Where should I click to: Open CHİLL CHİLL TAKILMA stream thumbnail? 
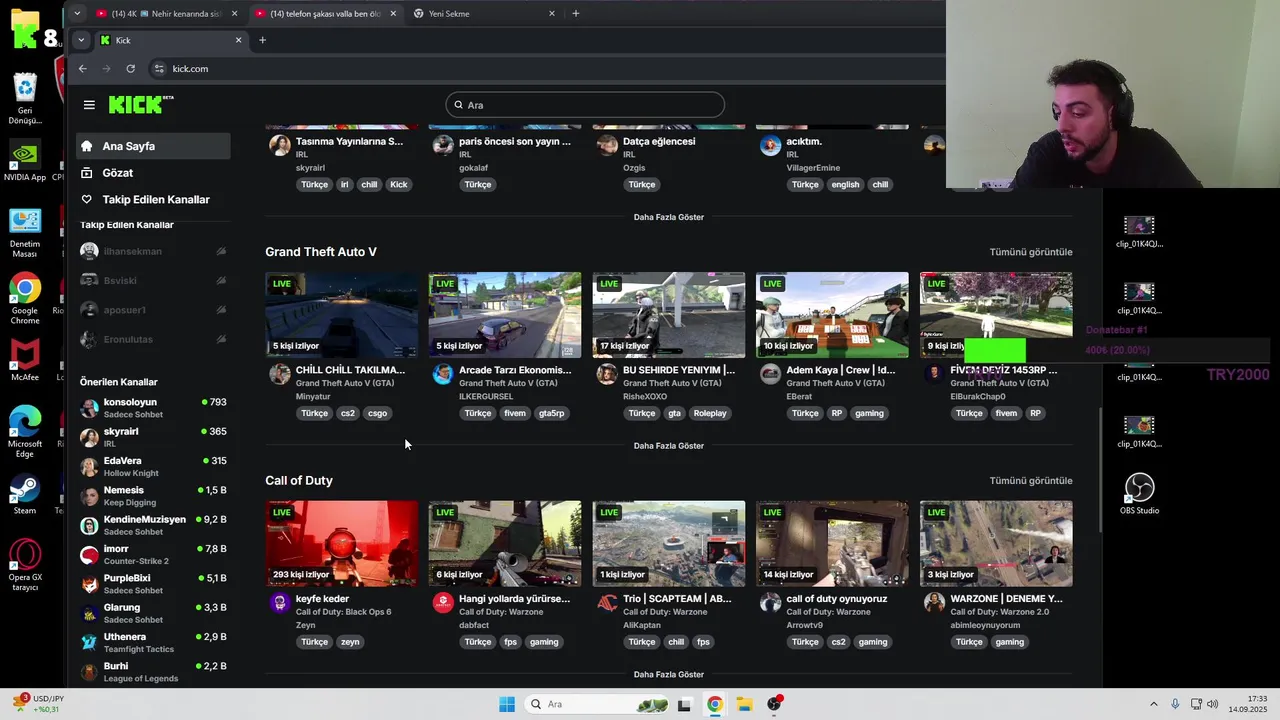(341, 315)
